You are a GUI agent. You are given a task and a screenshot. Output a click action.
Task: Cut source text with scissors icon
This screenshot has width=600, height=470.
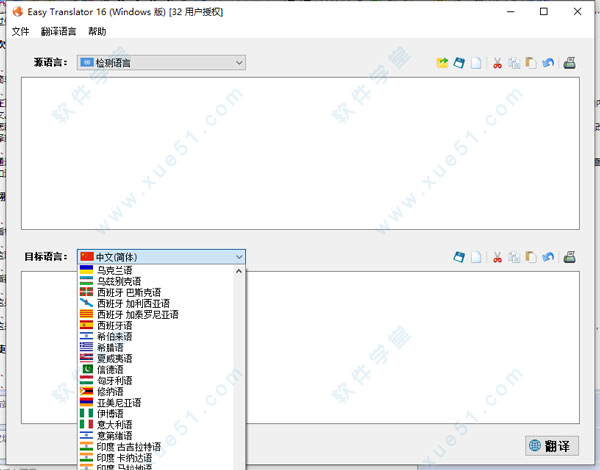pos(497,63)
